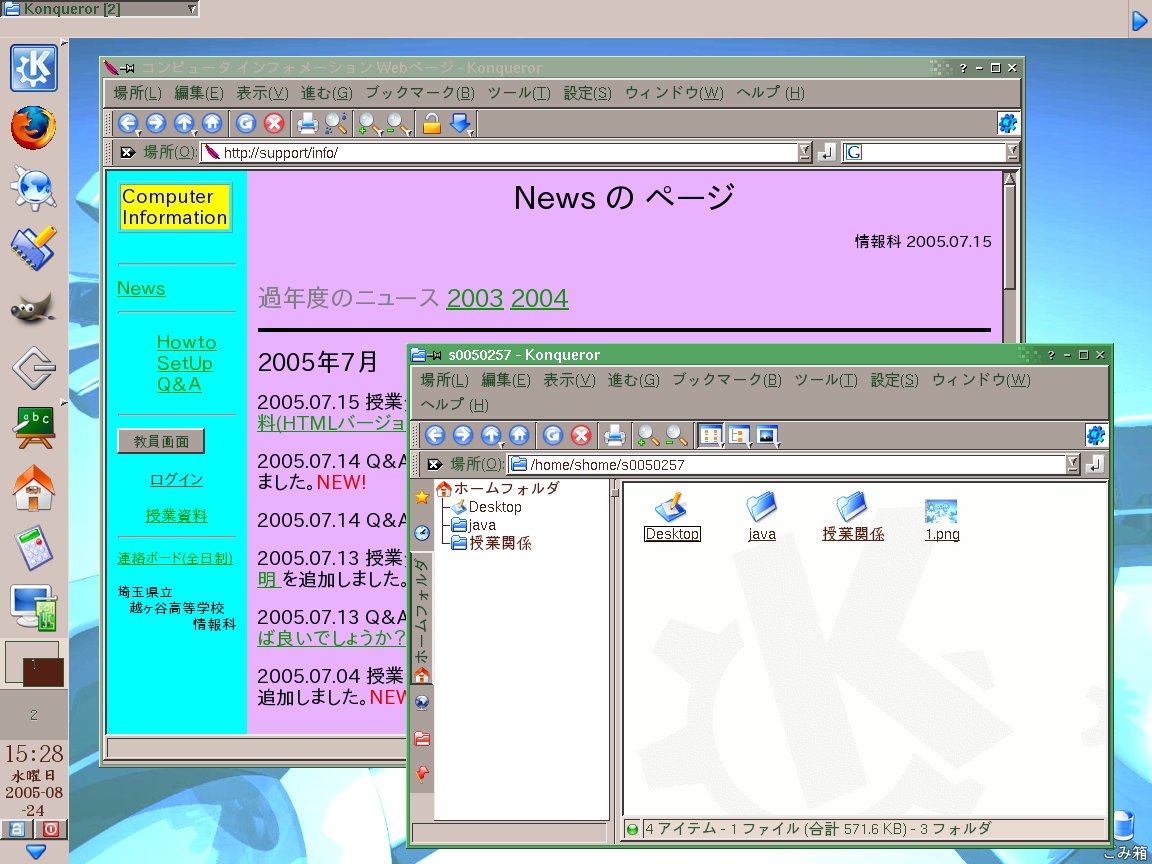1152x864 pixels.
Task: Expand the http://support/info/ location history dropdown
Action: click(805, 153)
